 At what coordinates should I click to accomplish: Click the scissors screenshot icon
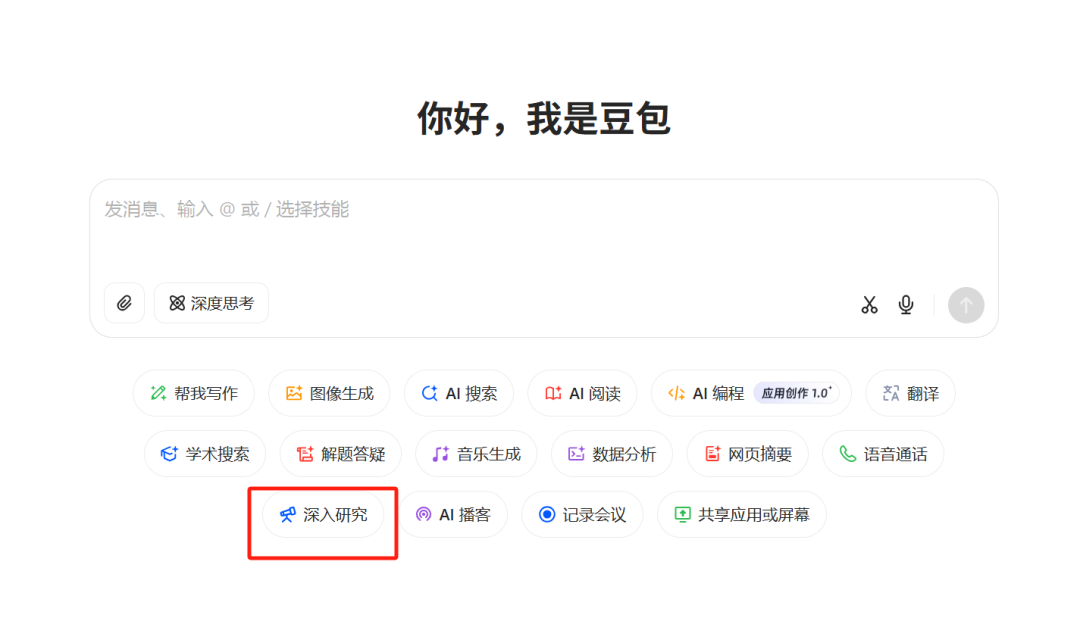(869, 305)
